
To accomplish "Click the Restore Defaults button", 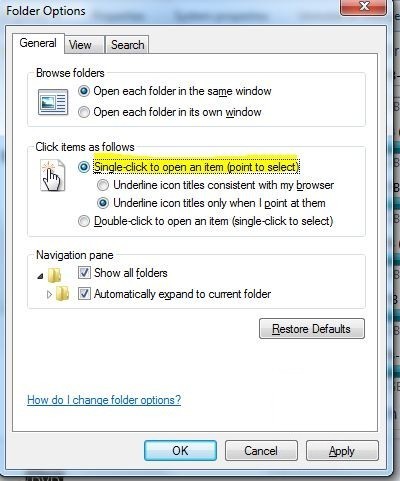I will (x=312, y=329).
